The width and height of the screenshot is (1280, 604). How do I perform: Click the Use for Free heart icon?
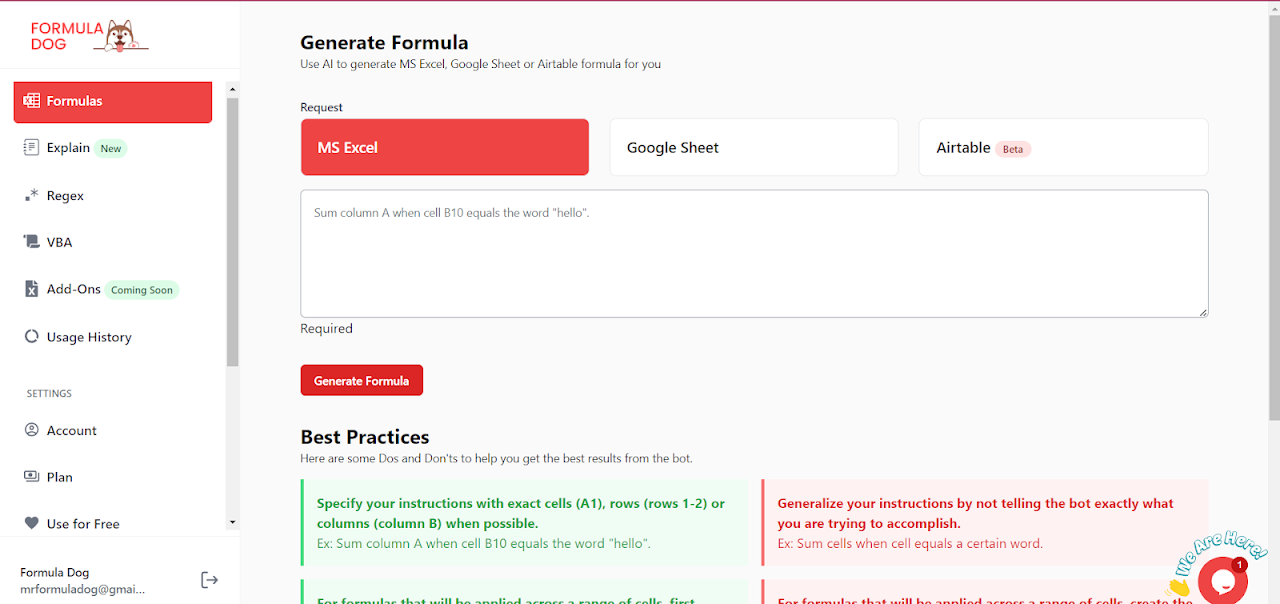(x=32, y=523)
